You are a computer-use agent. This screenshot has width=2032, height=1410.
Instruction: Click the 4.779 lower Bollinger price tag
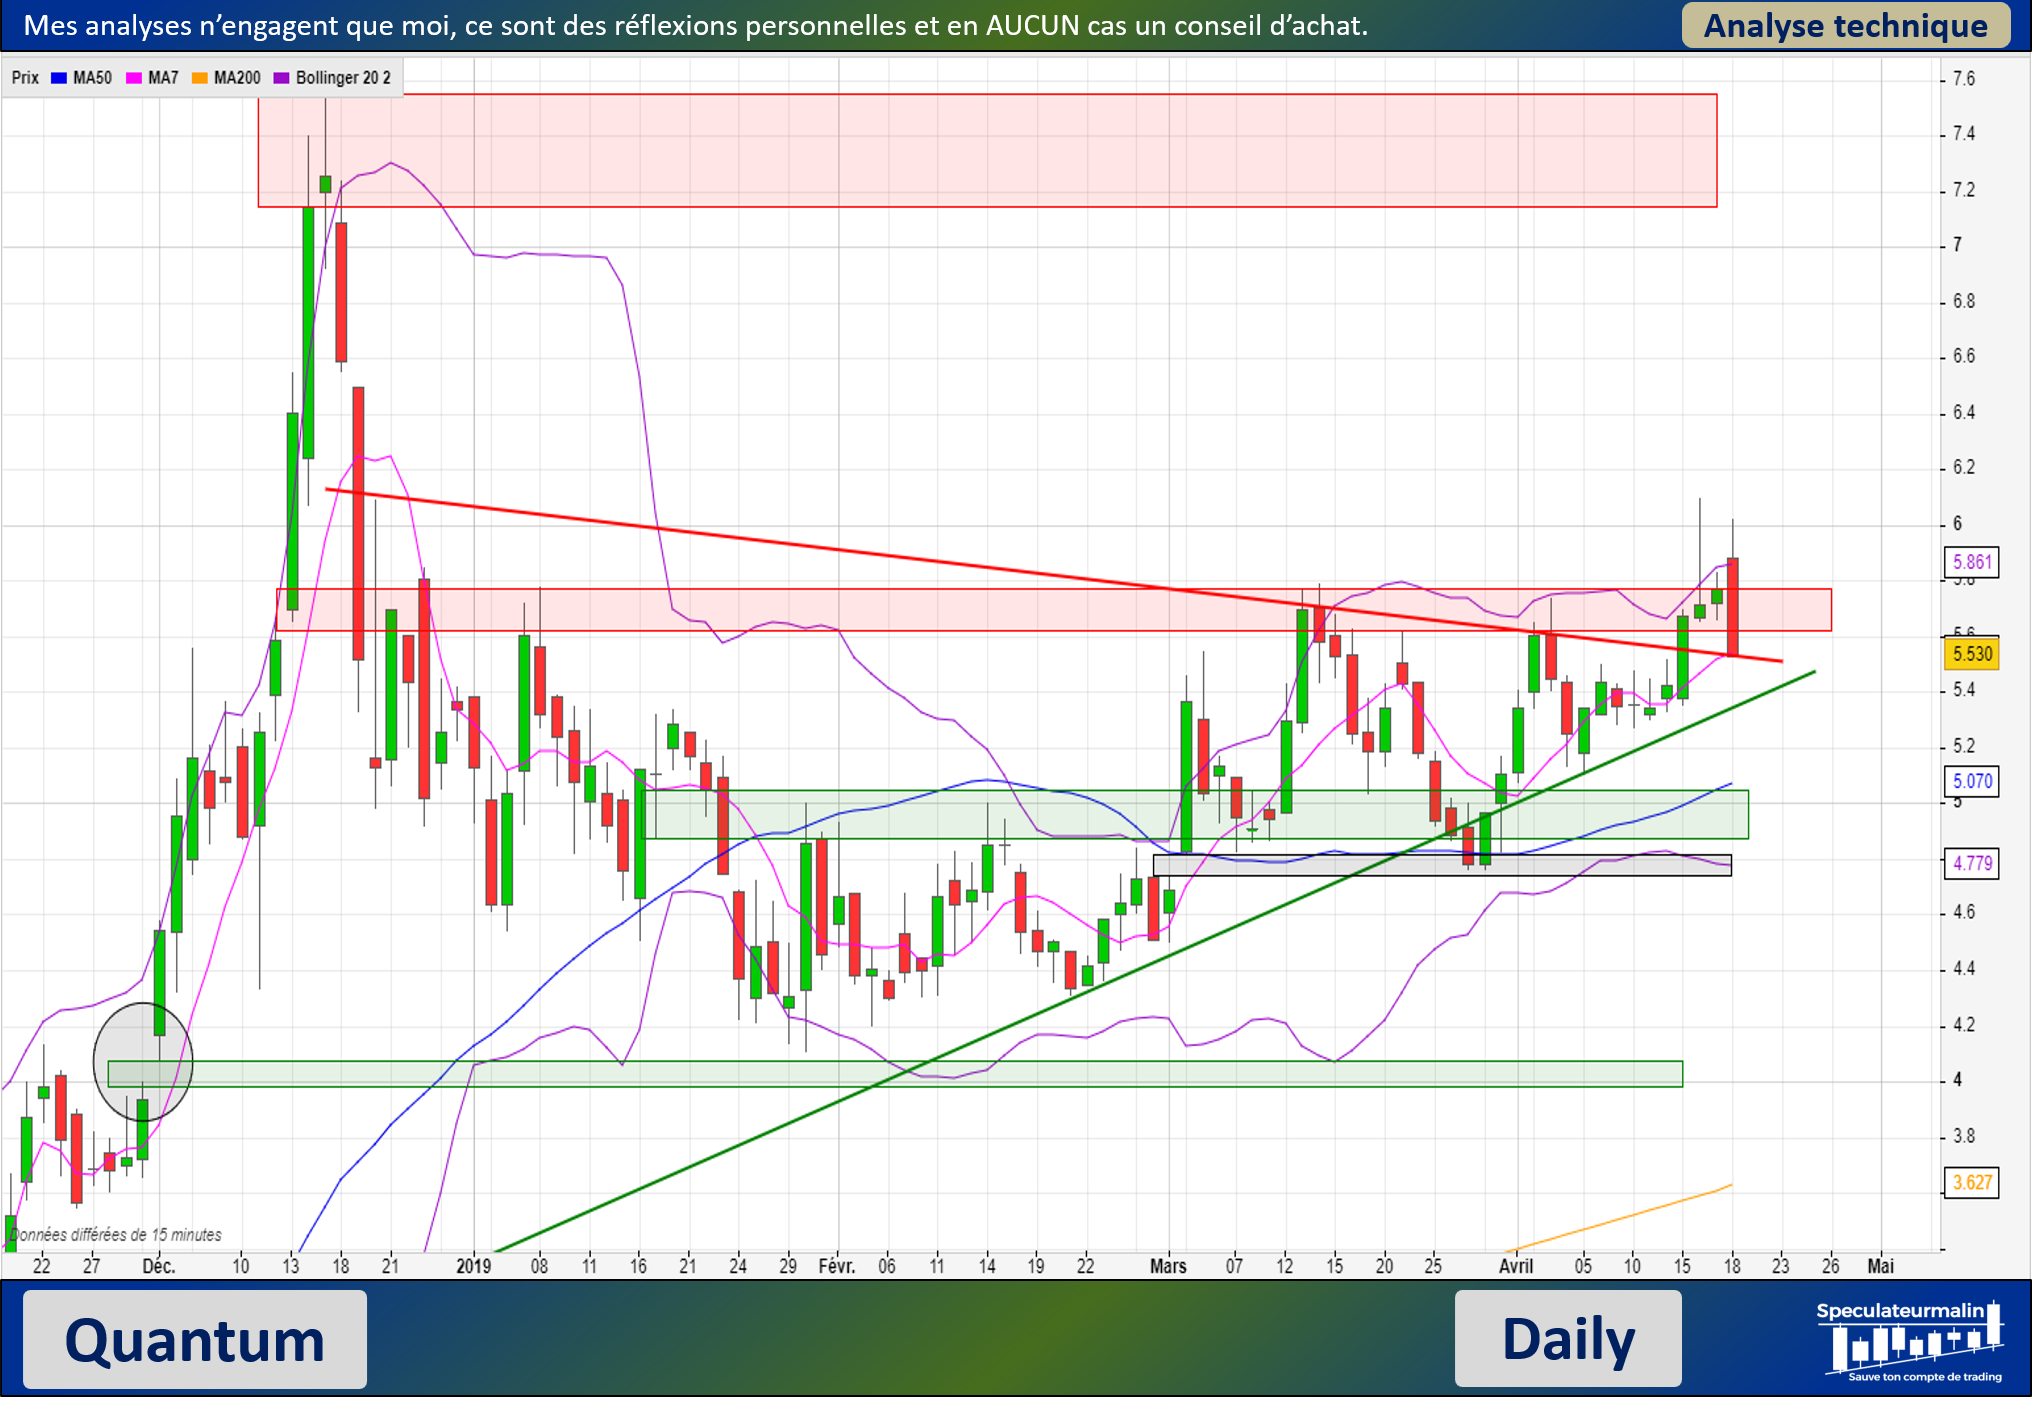[x=1971, y=863]
